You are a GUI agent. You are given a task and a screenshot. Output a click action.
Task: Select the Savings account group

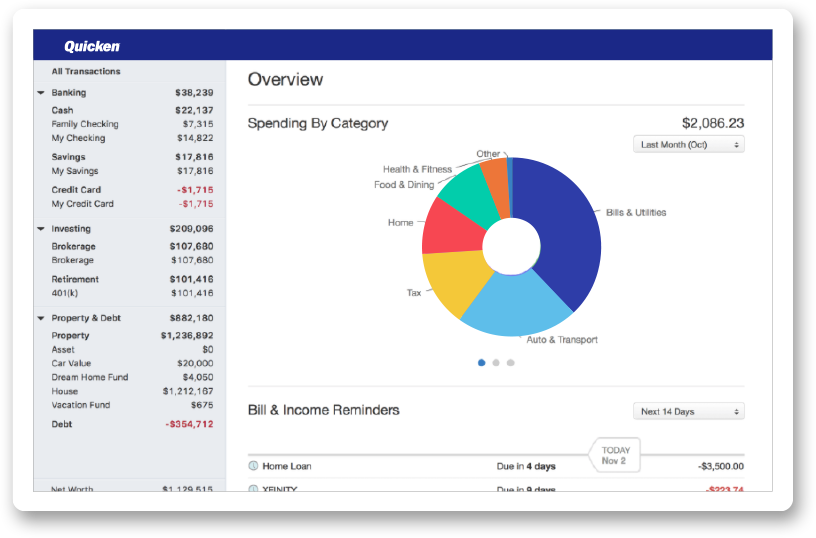coord(132,157)
